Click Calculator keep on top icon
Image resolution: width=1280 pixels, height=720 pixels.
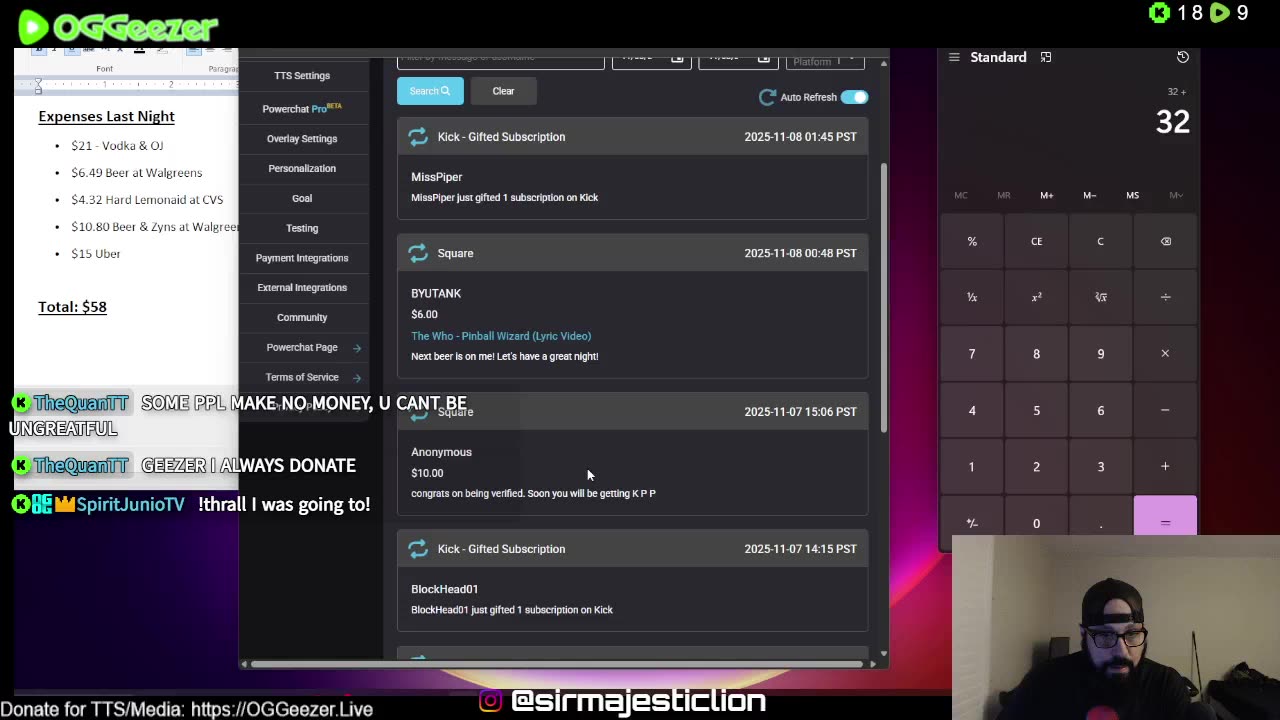1046,57
